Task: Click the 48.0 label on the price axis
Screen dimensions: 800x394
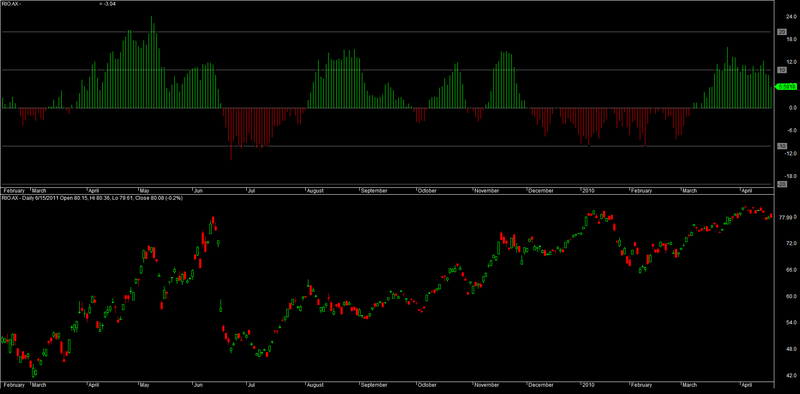Action: tap(792, 349)
